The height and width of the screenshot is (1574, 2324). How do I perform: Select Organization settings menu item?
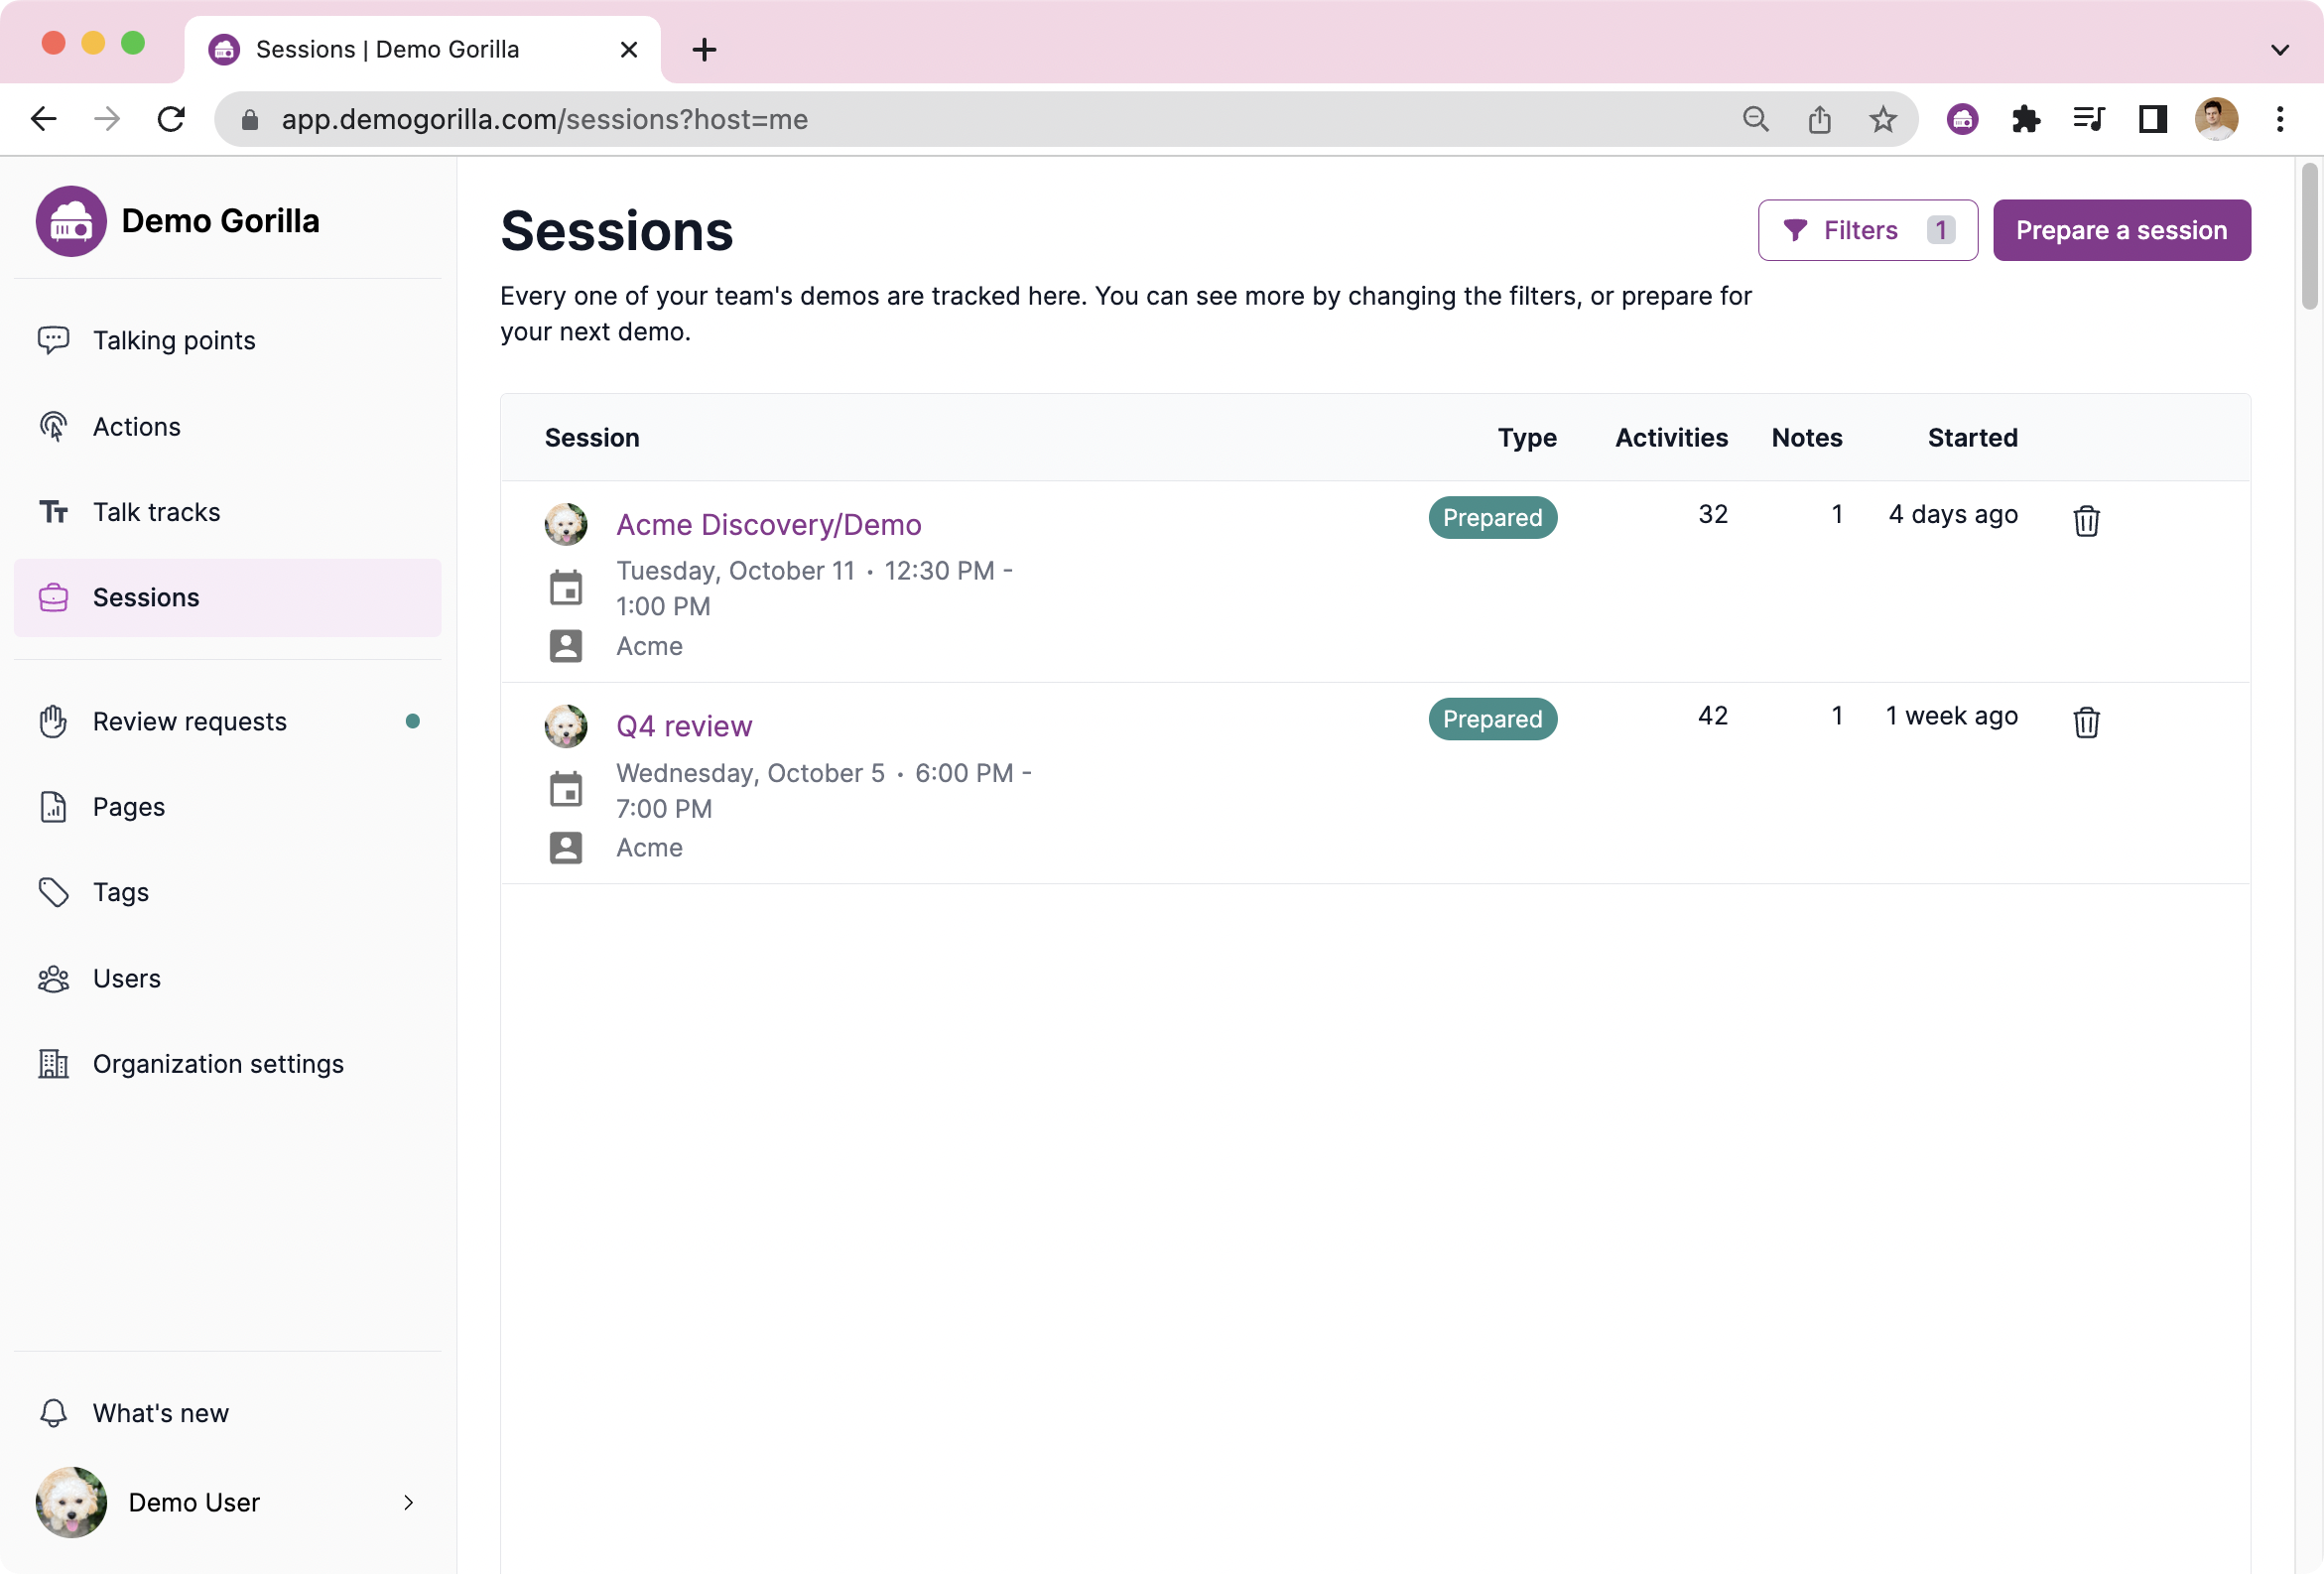point(218,1063)
